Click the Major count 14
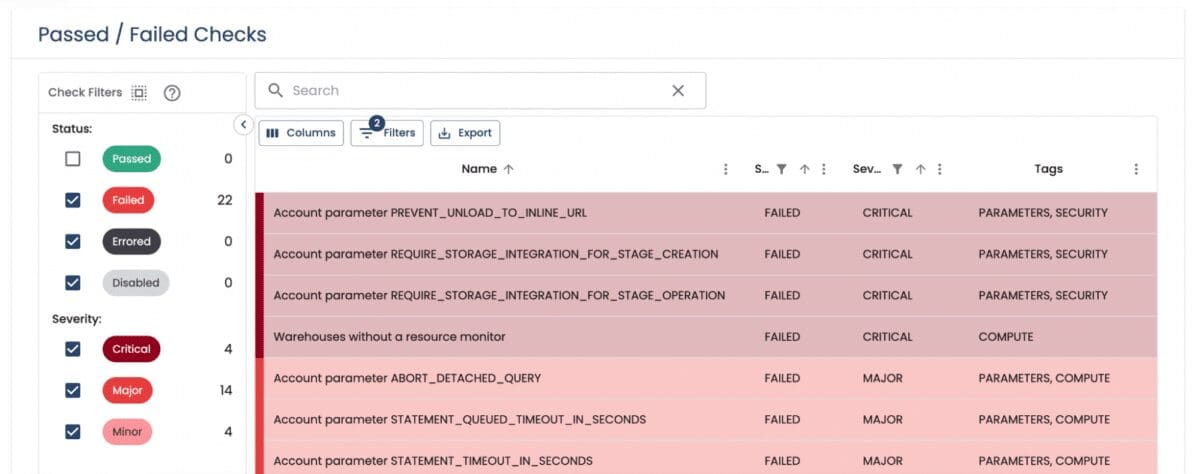 click(226, 390)
